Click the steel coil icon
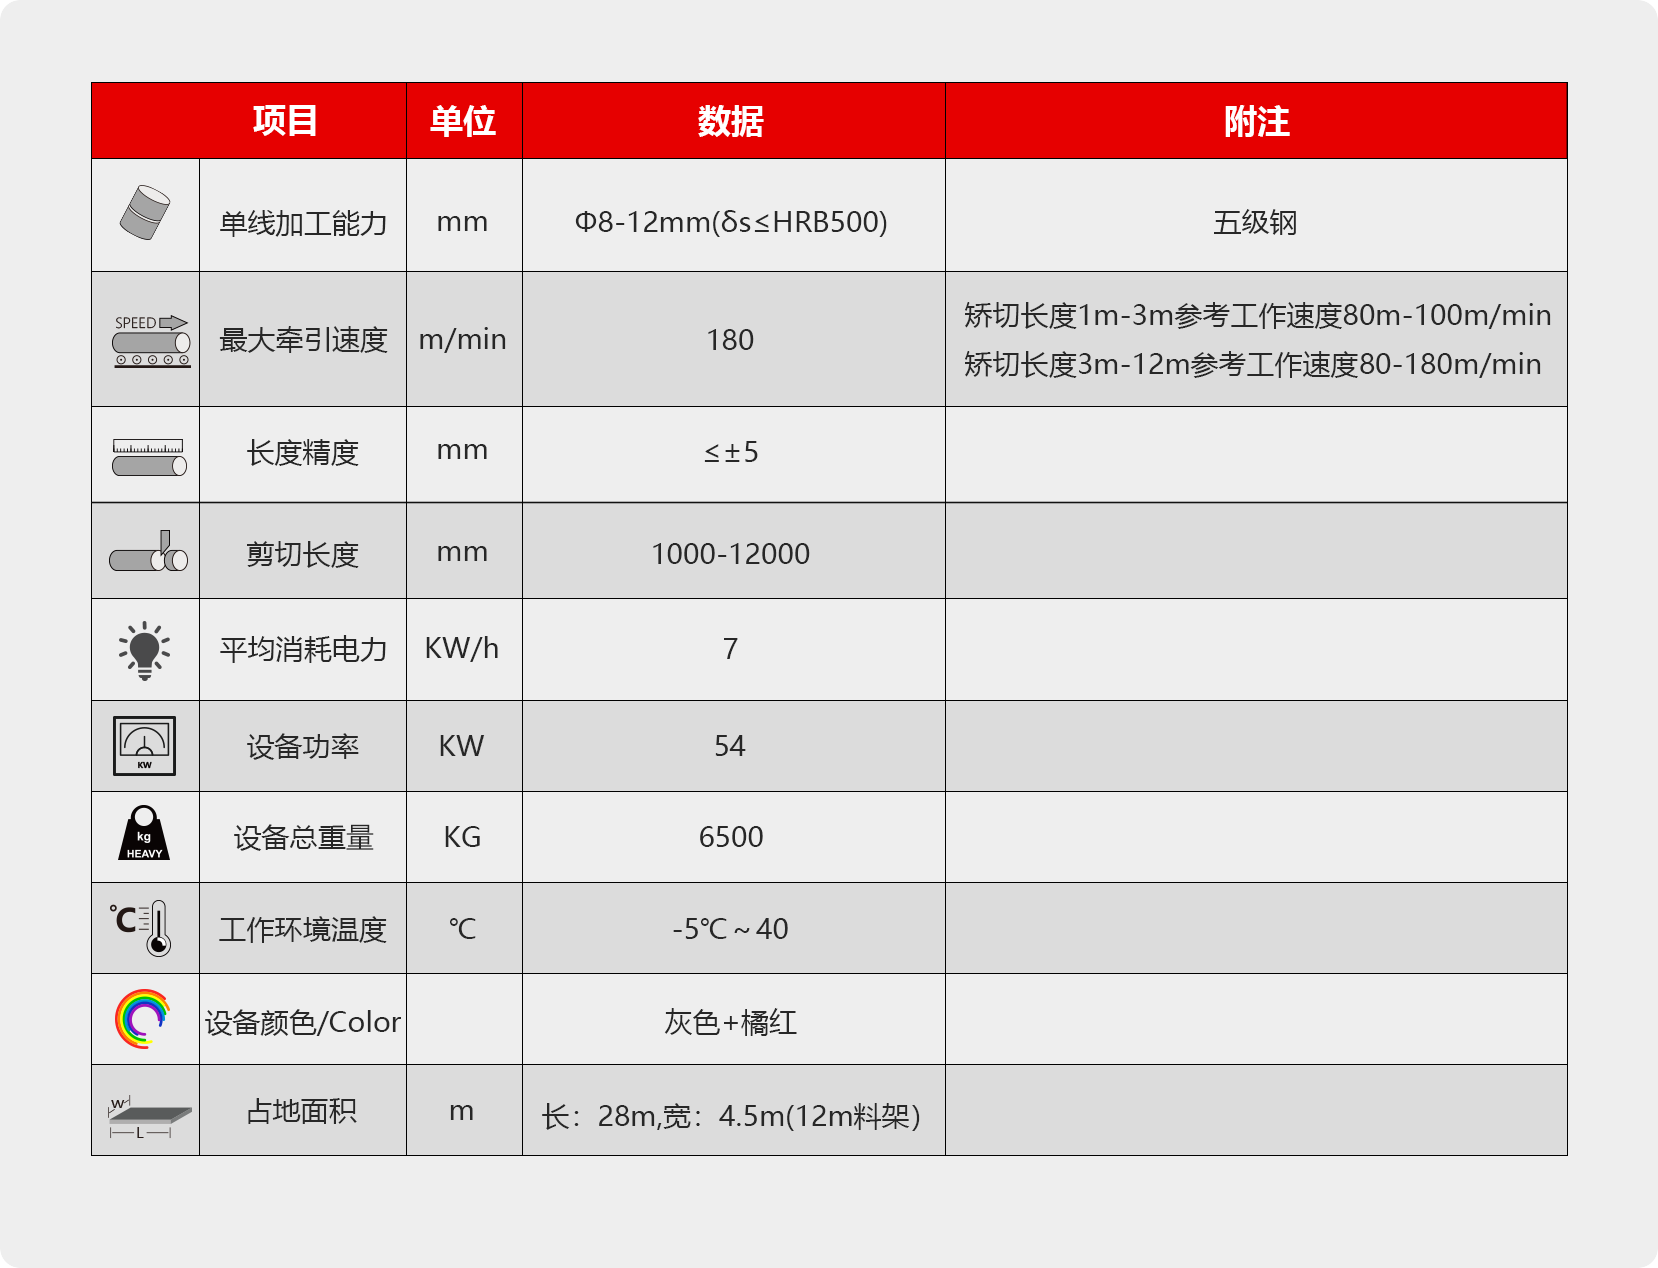Image resolution: width=1658 pixels, height=1268 pixels. (145, 213)
